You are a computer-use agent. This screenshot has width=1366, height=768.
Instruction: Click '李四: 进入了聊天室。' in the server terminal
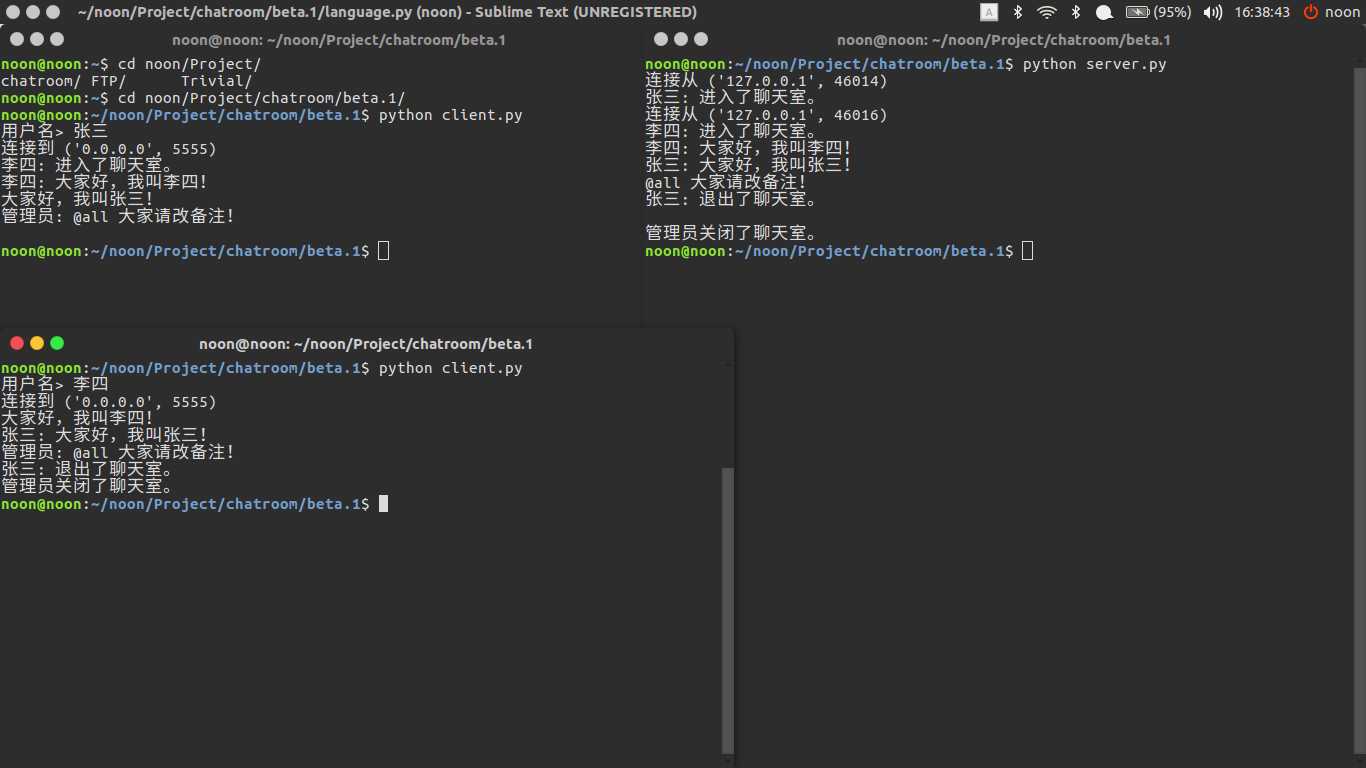tap(732, 132)
